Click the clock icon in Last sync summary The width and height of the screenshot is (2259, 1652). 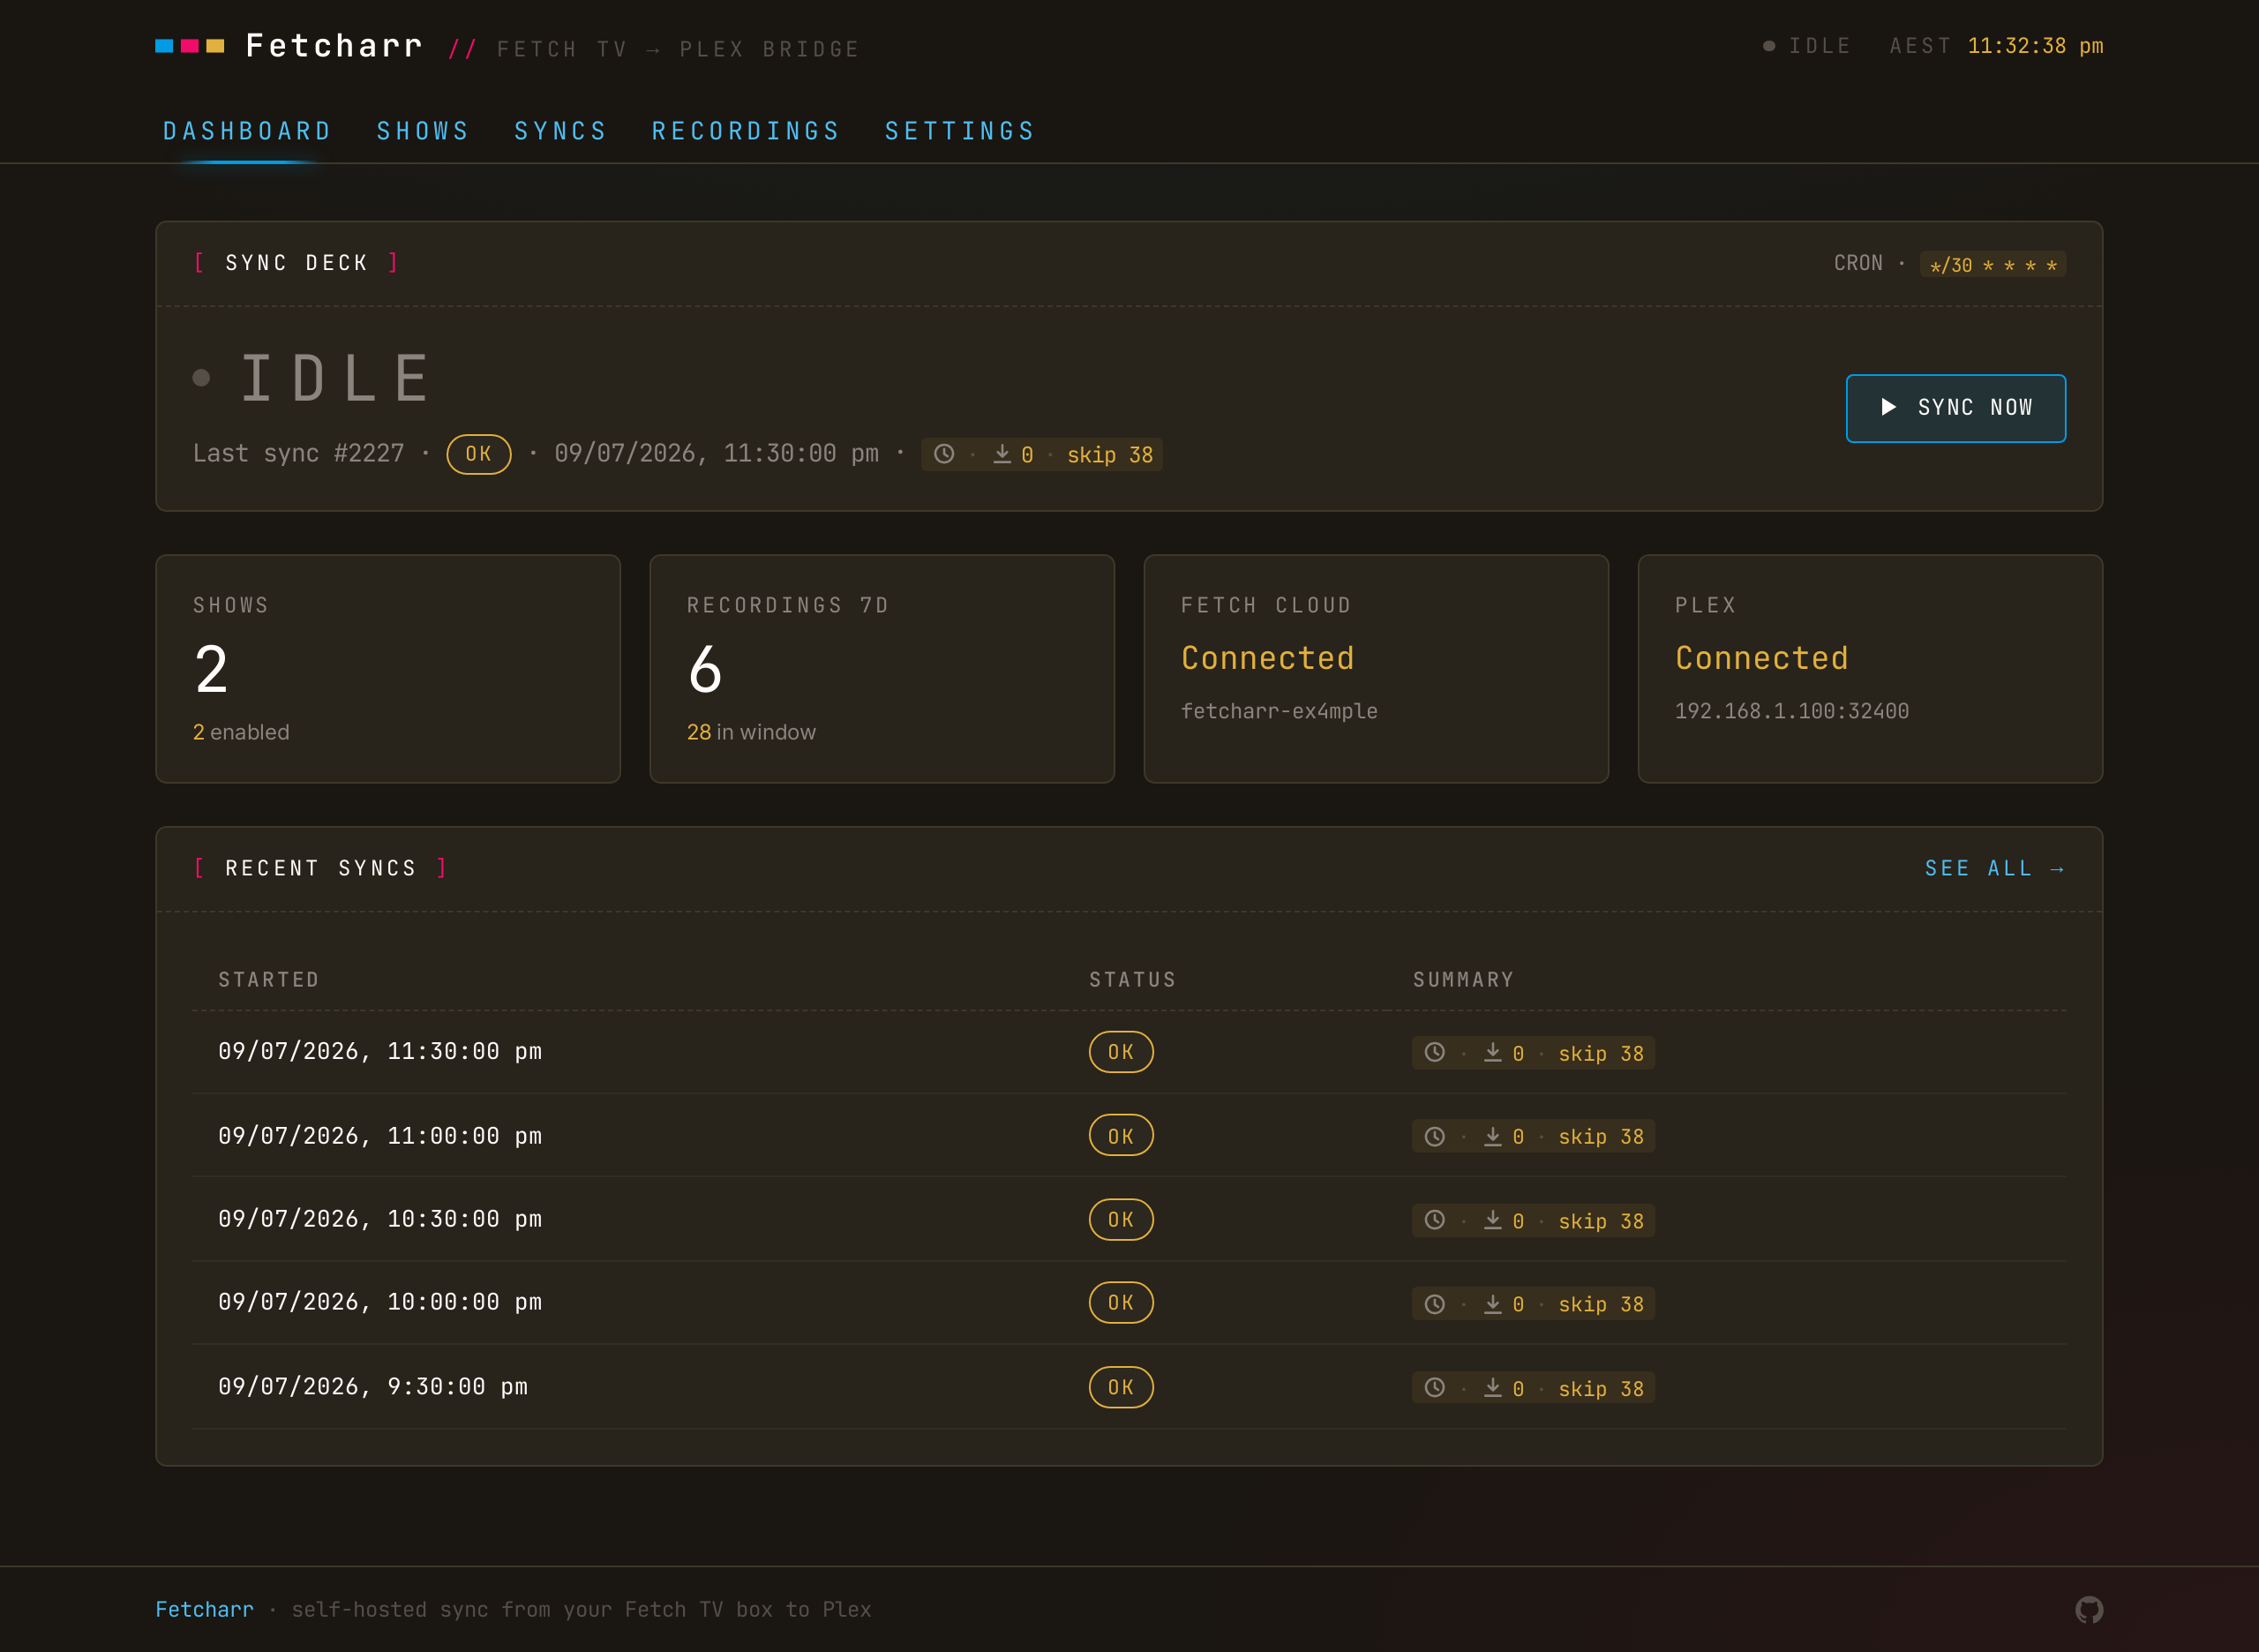(x=944, y=454)
